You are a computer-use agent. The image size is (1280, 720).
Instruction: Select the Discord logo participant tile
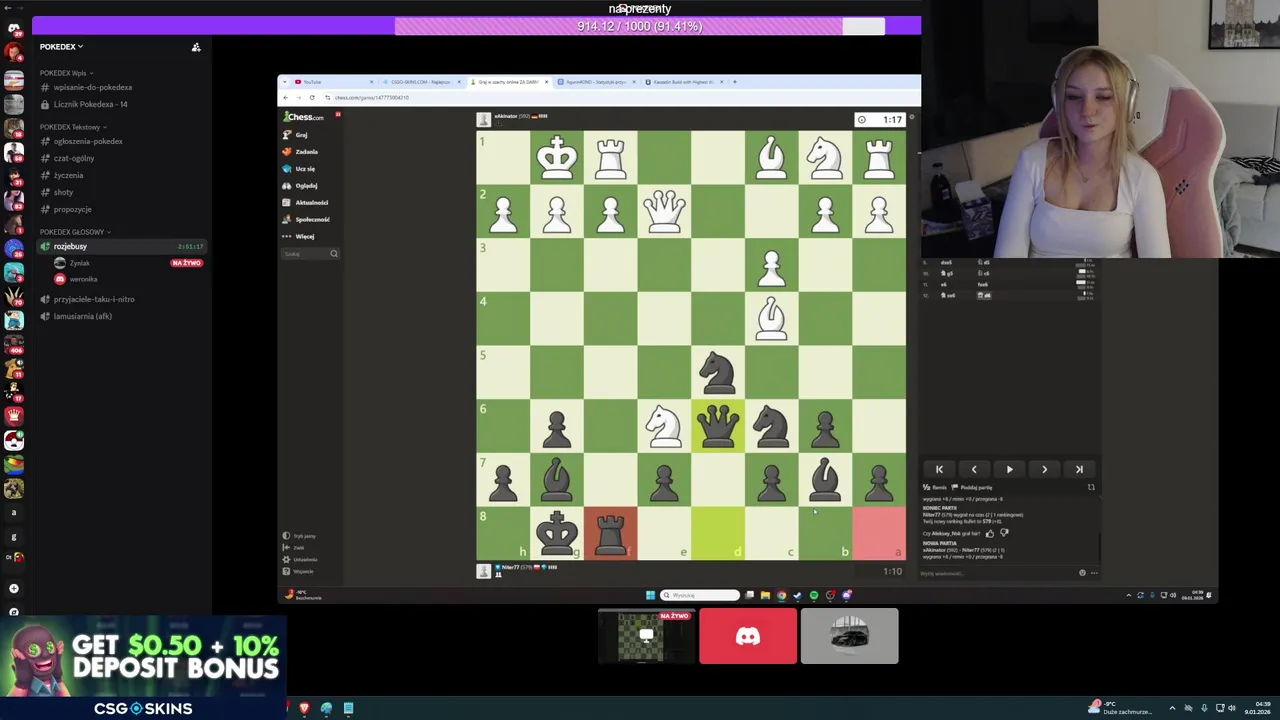748,636
